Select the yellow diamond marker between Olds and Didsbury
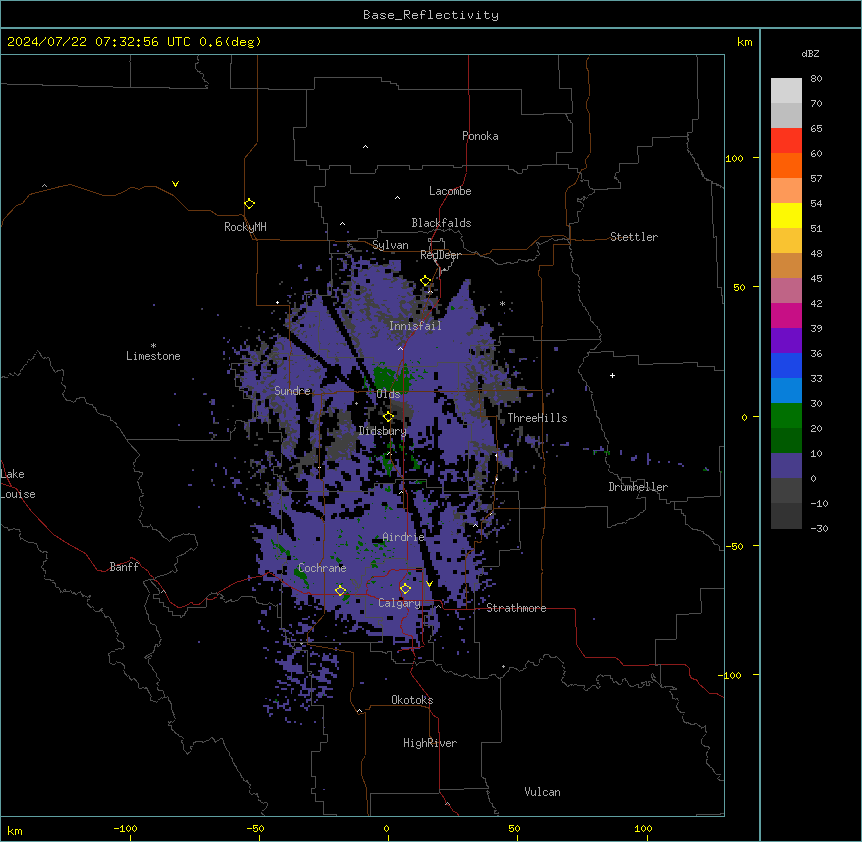This screenshot has height=842, width=862. click(388, 417)
